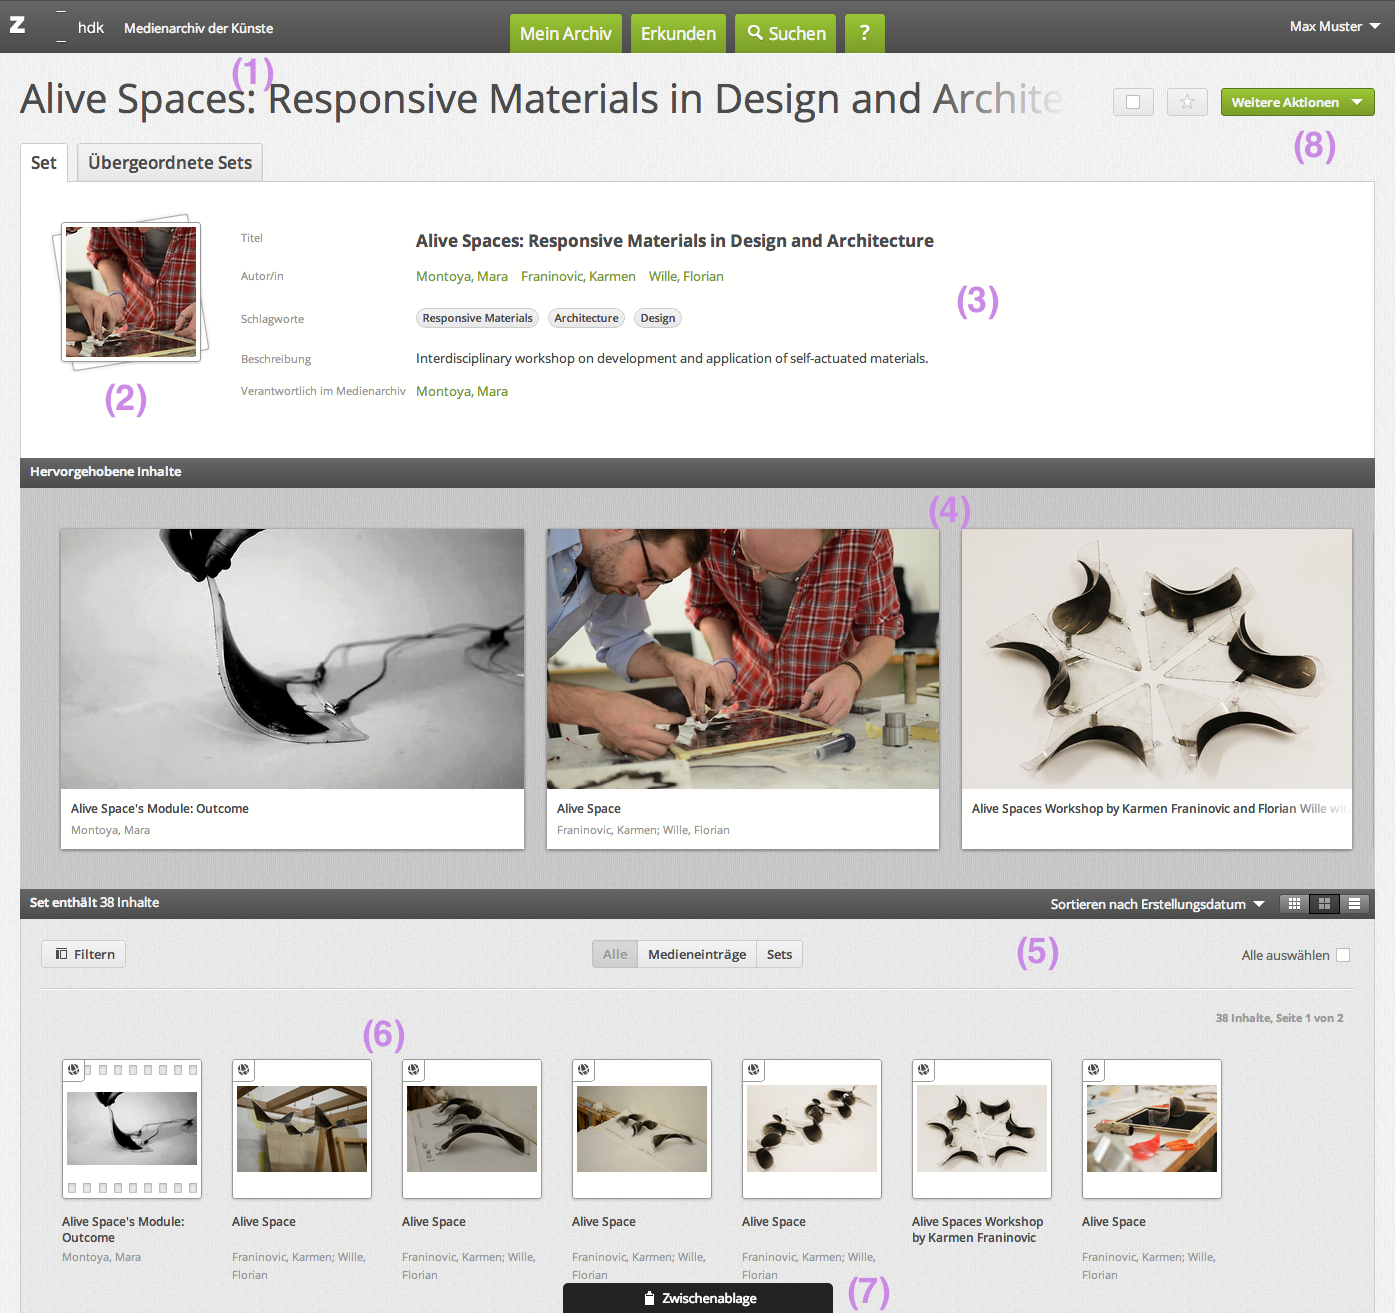
Task: Open the Sortieren nach Erstellungsdatum dropdown
Action: 1157,904
